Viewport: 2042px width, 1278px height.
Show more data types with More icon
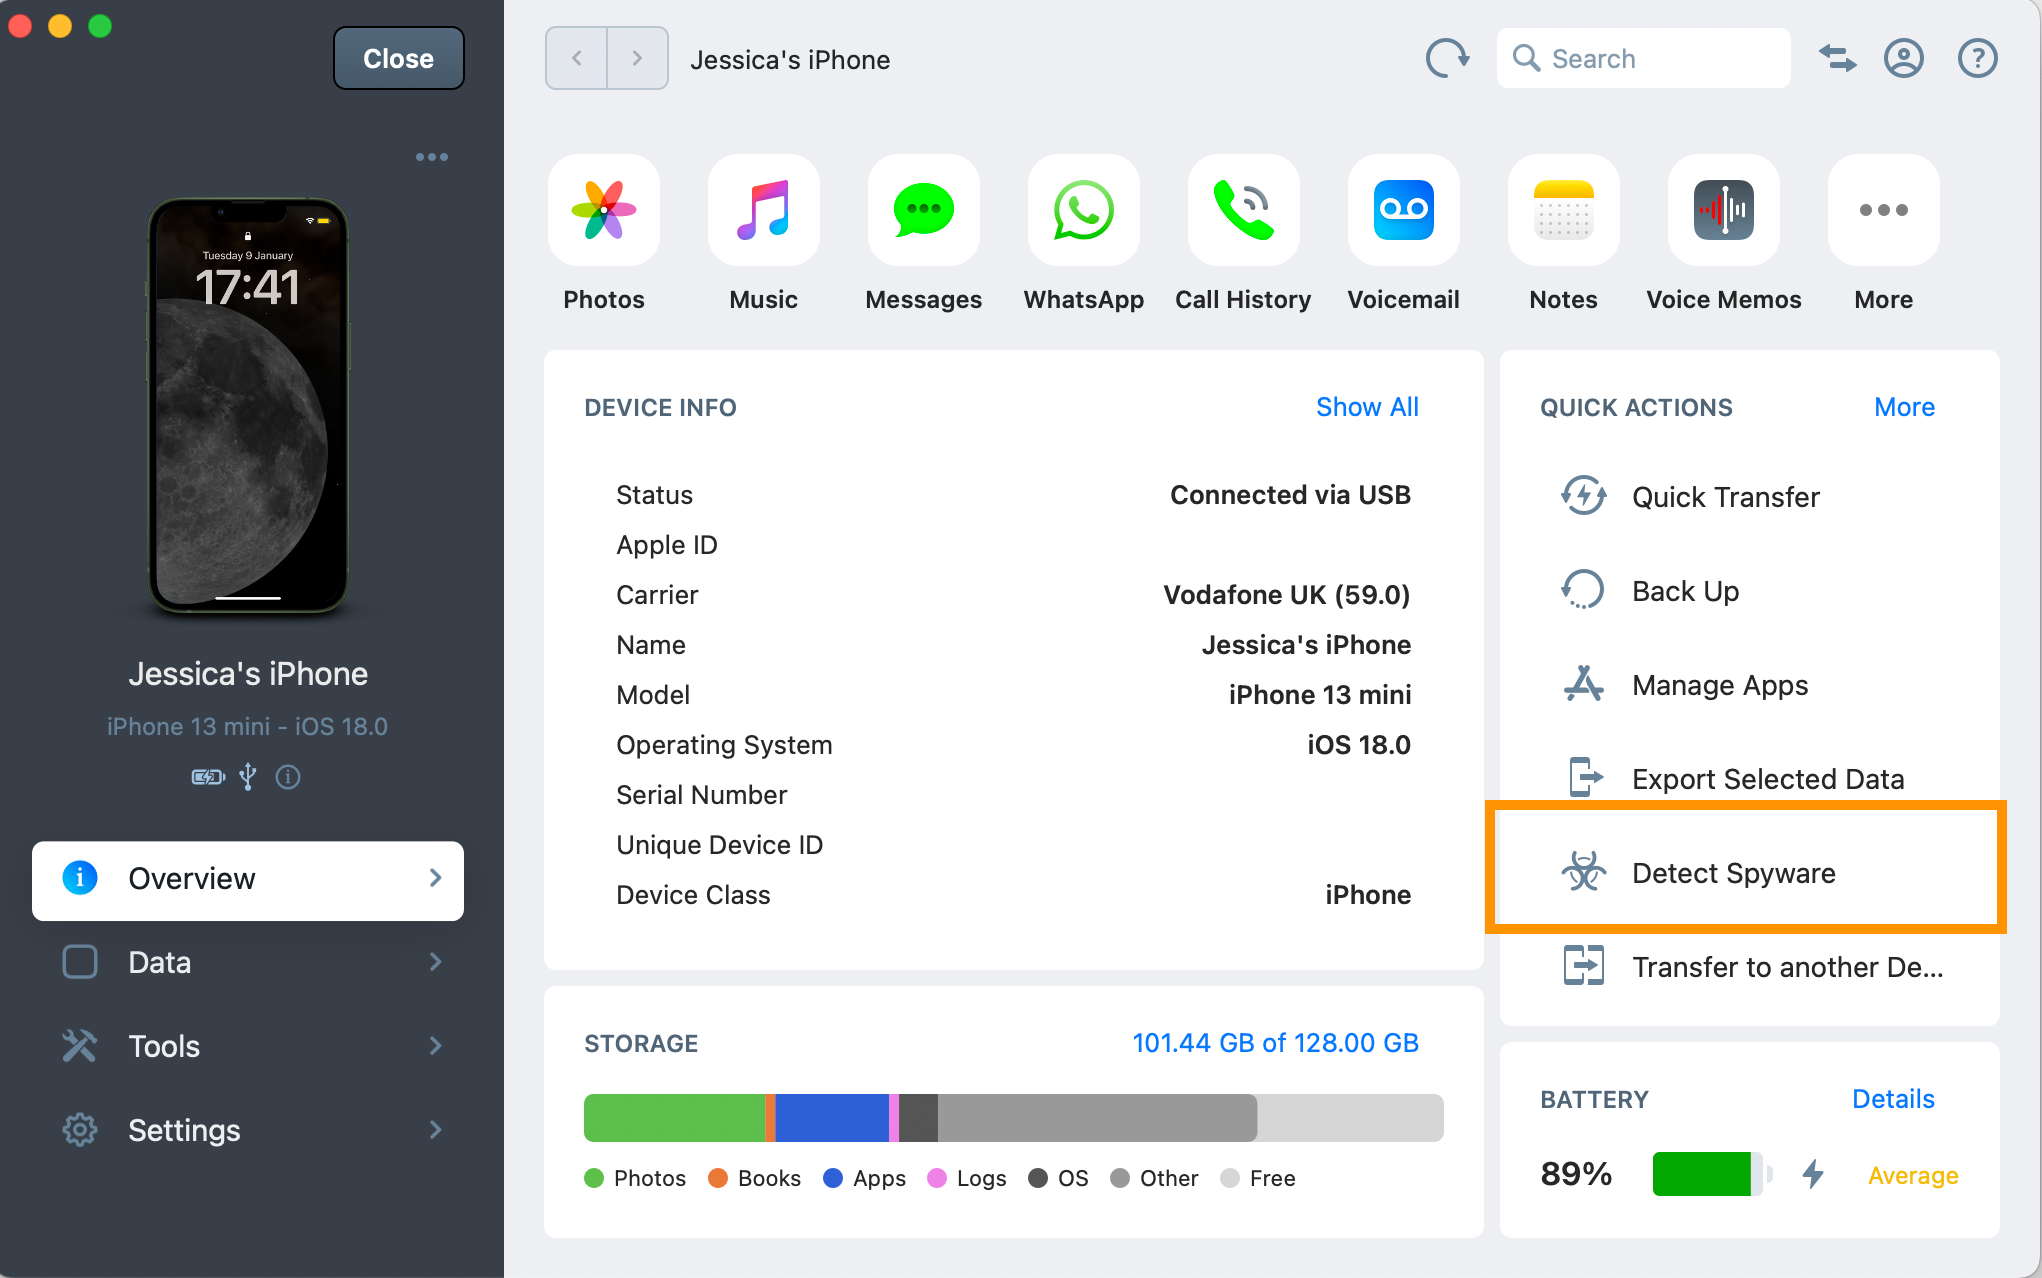[x=1884, y=210]
